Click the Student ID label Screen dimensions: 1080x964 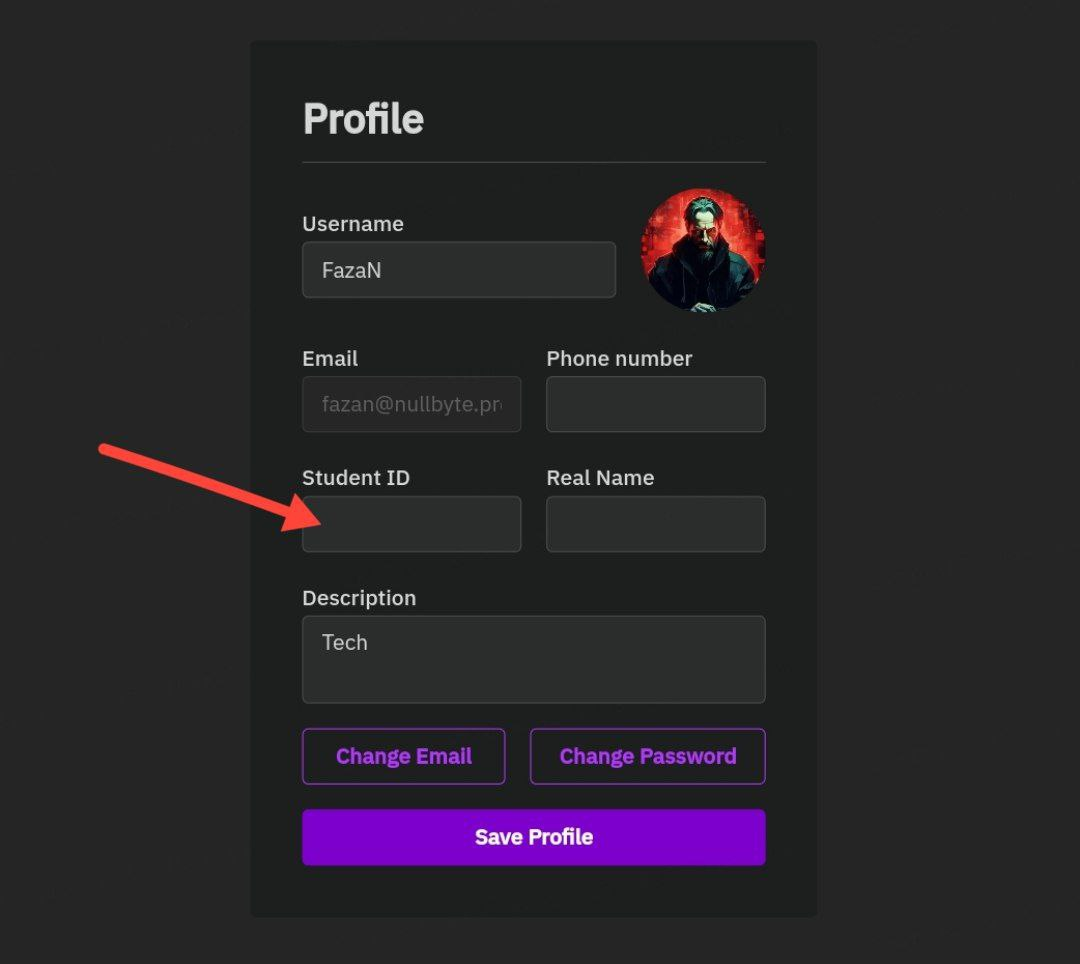[x=356, y=478]
